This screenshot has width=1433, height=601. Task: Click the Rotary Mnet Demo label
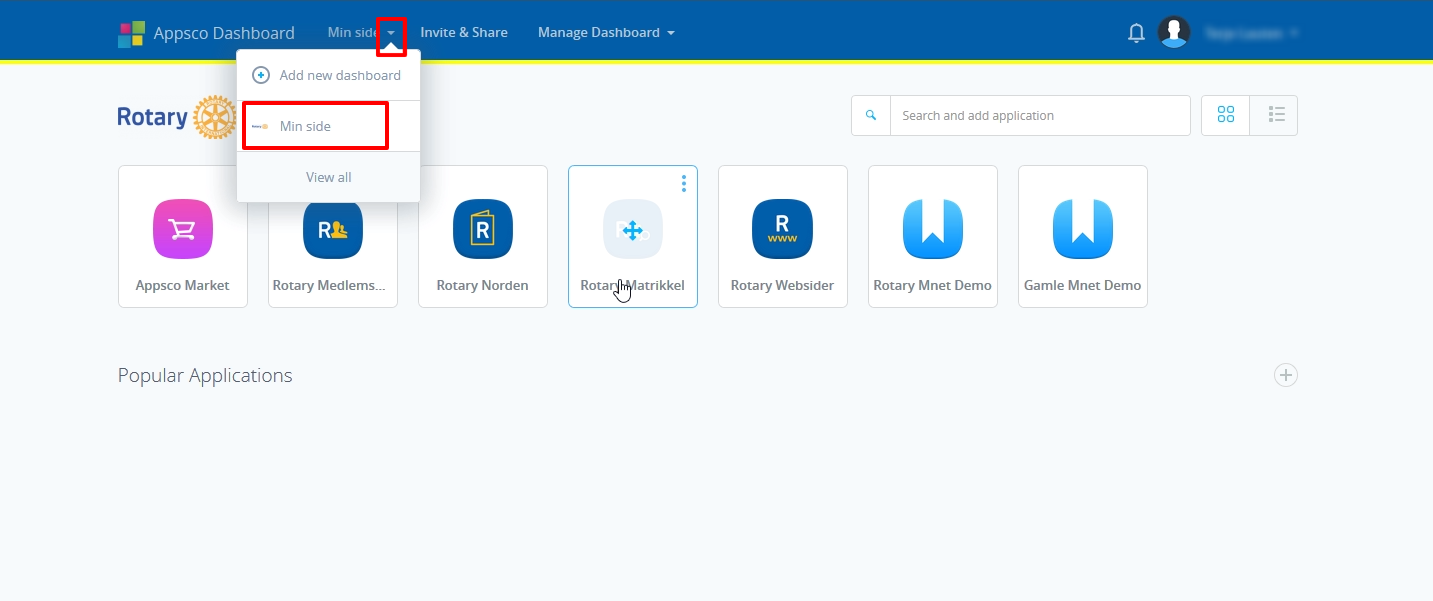coord(933,285)
